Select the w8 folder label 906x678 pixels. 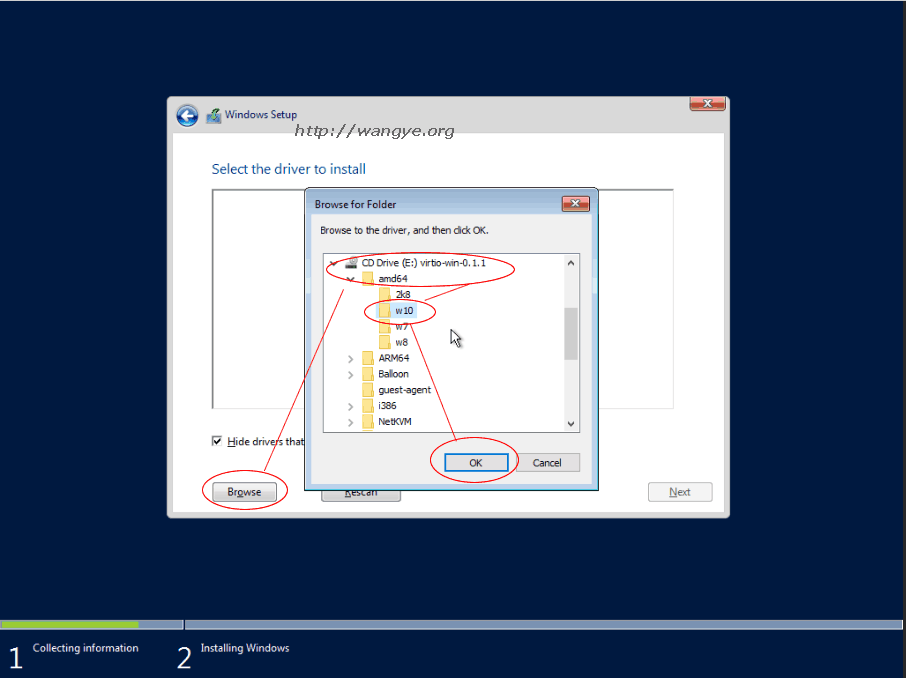click(402, 343)
